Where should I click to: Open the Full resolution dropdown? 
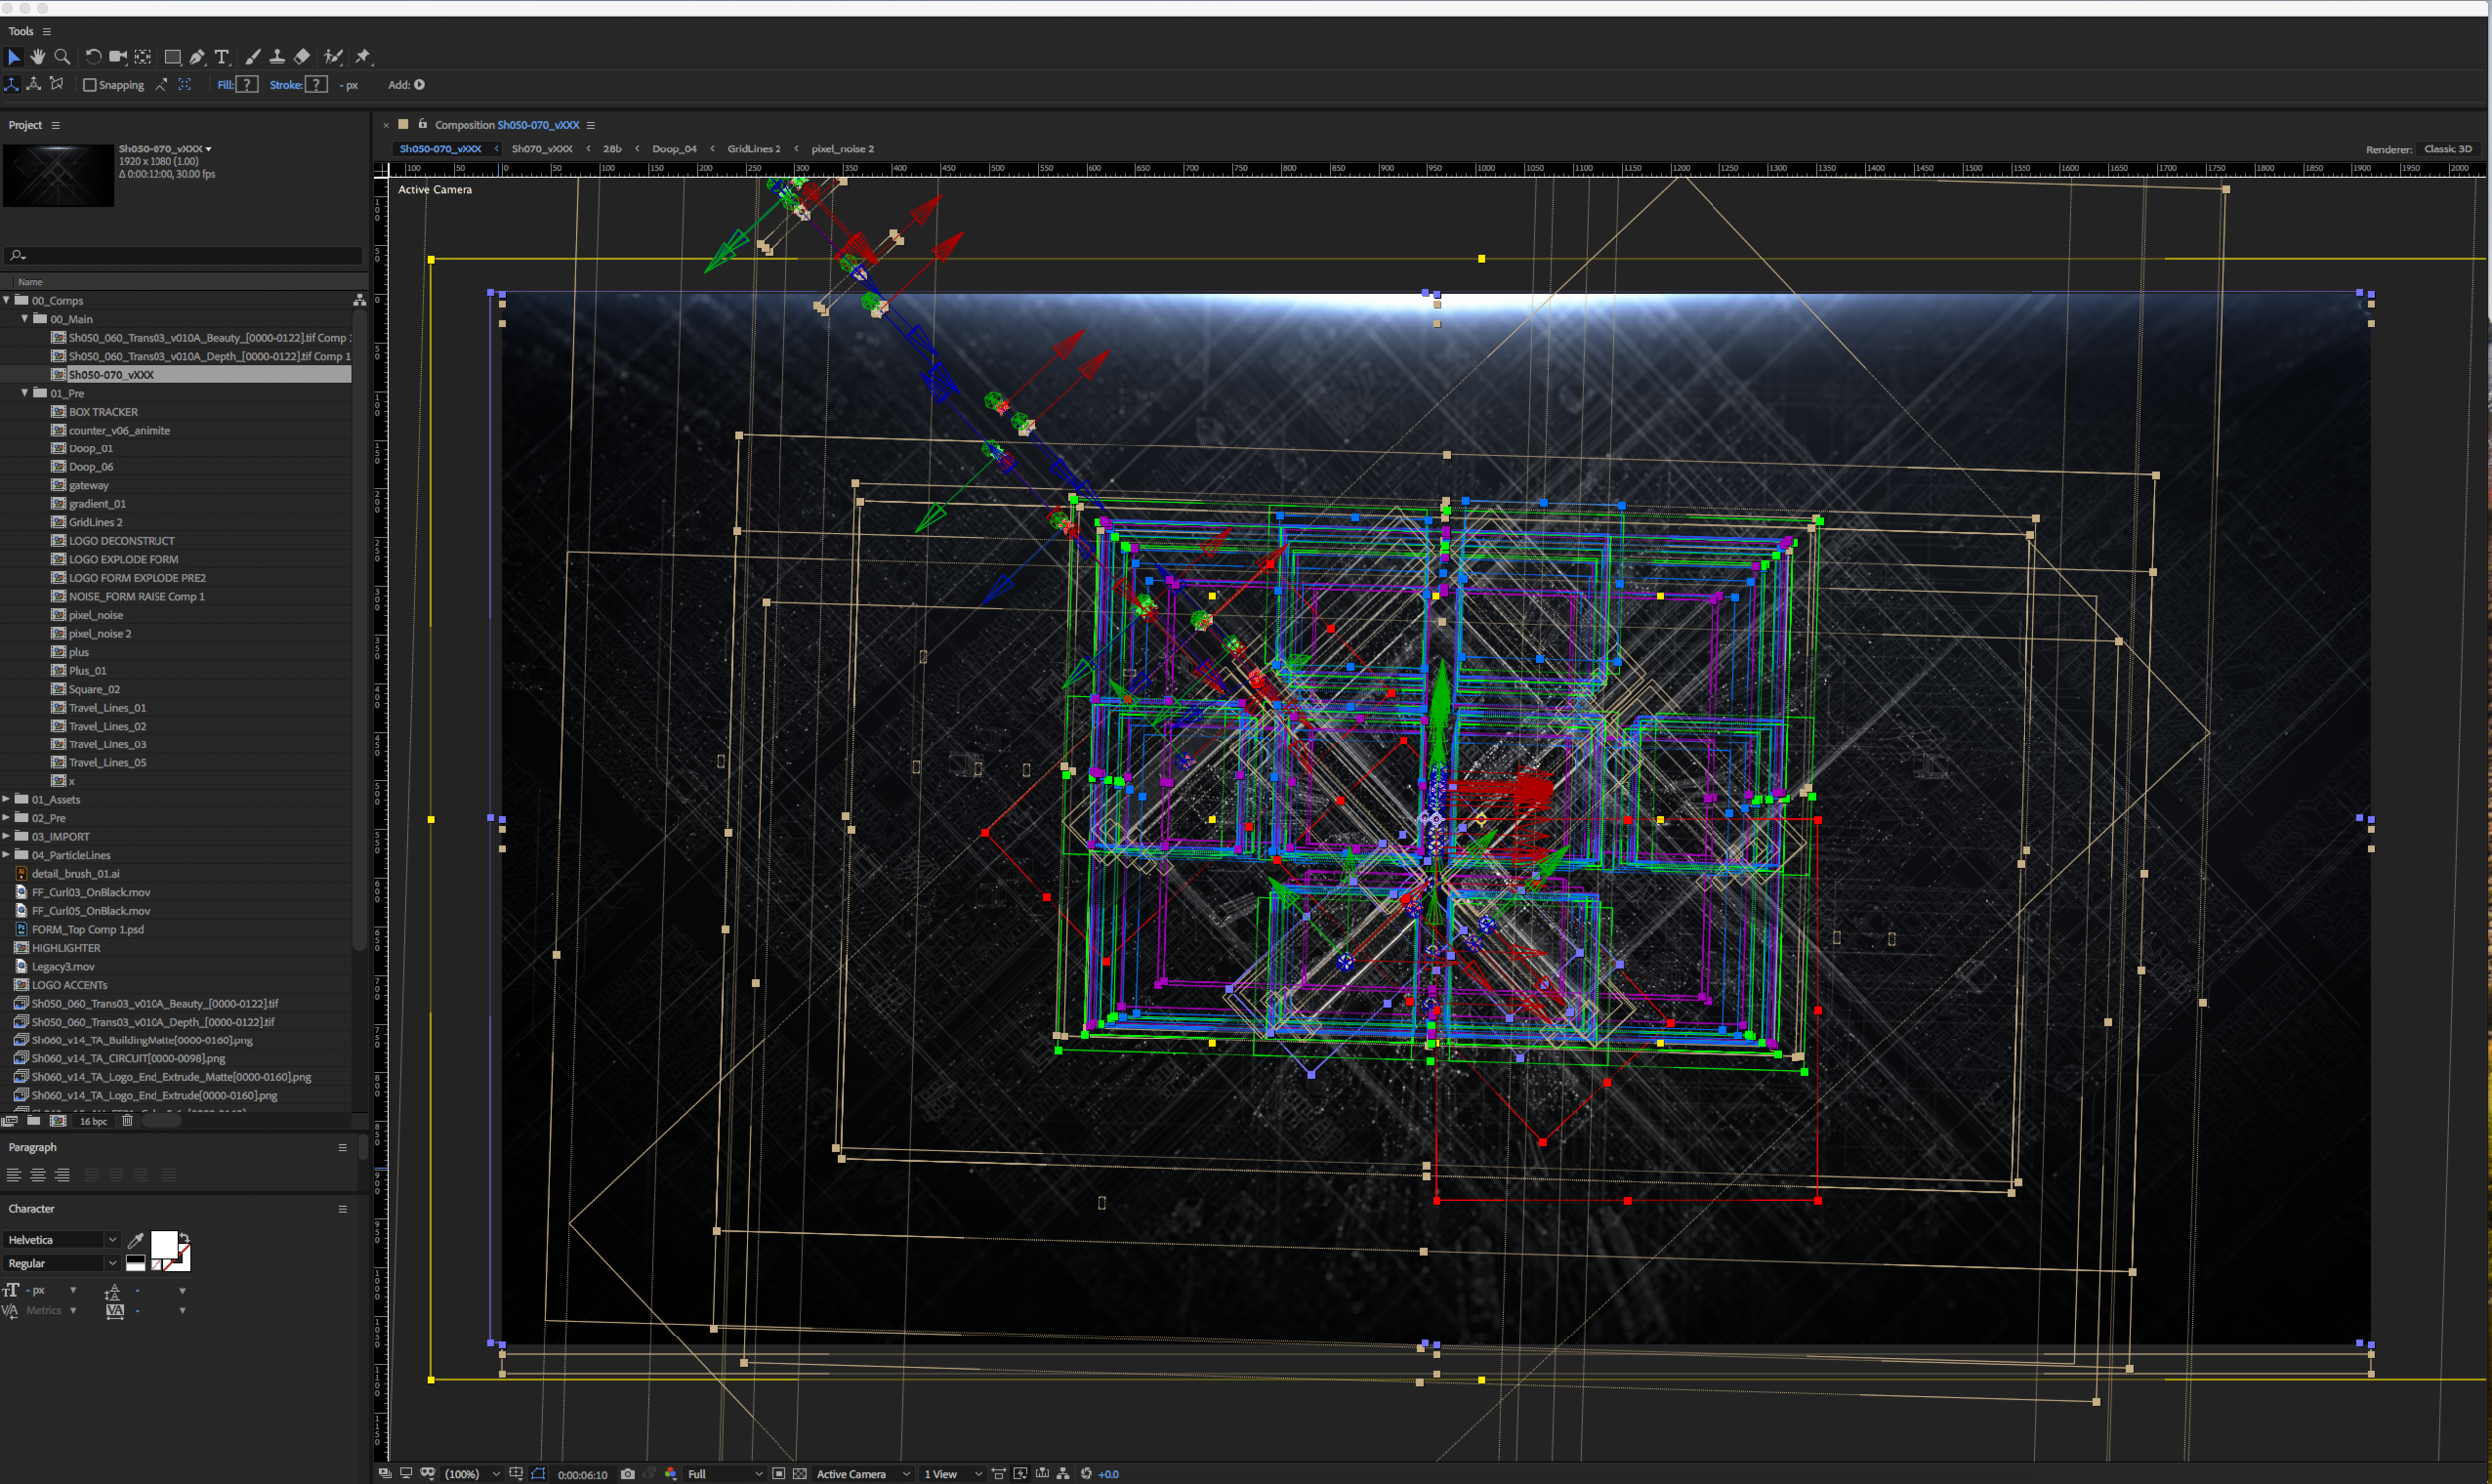725,1474
